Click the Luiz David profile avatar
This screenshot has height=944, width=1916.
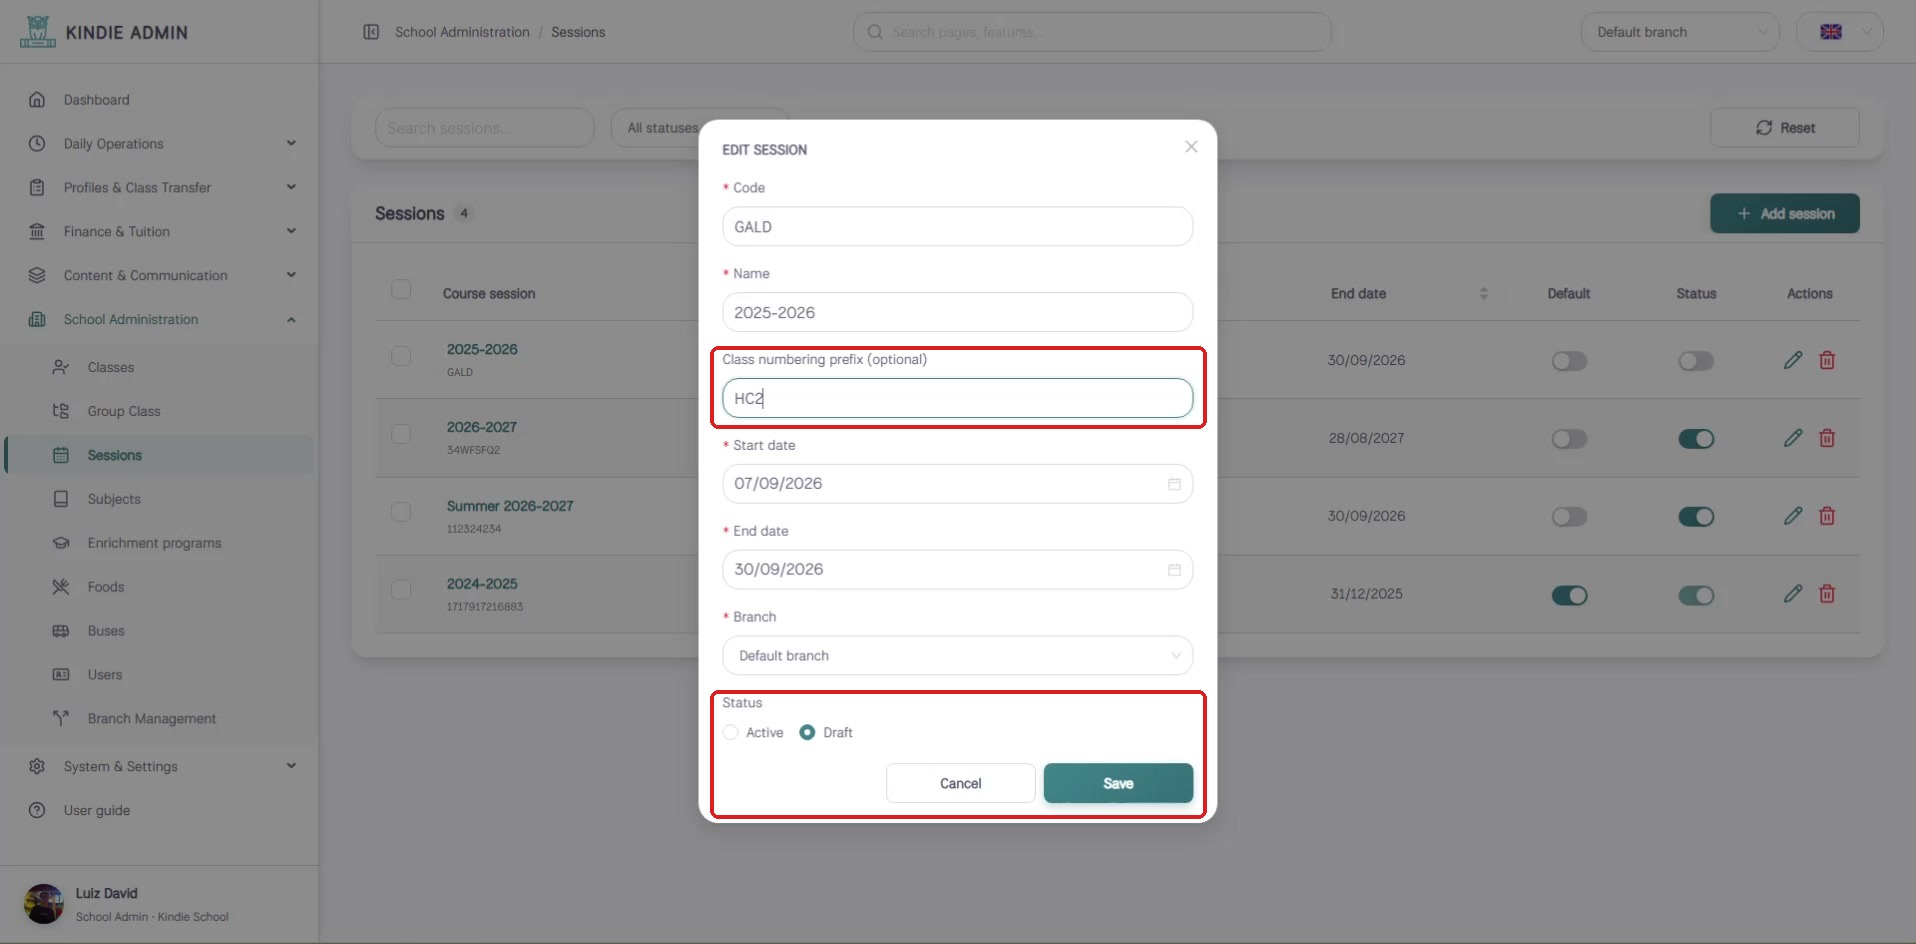[x=43, y=904]
